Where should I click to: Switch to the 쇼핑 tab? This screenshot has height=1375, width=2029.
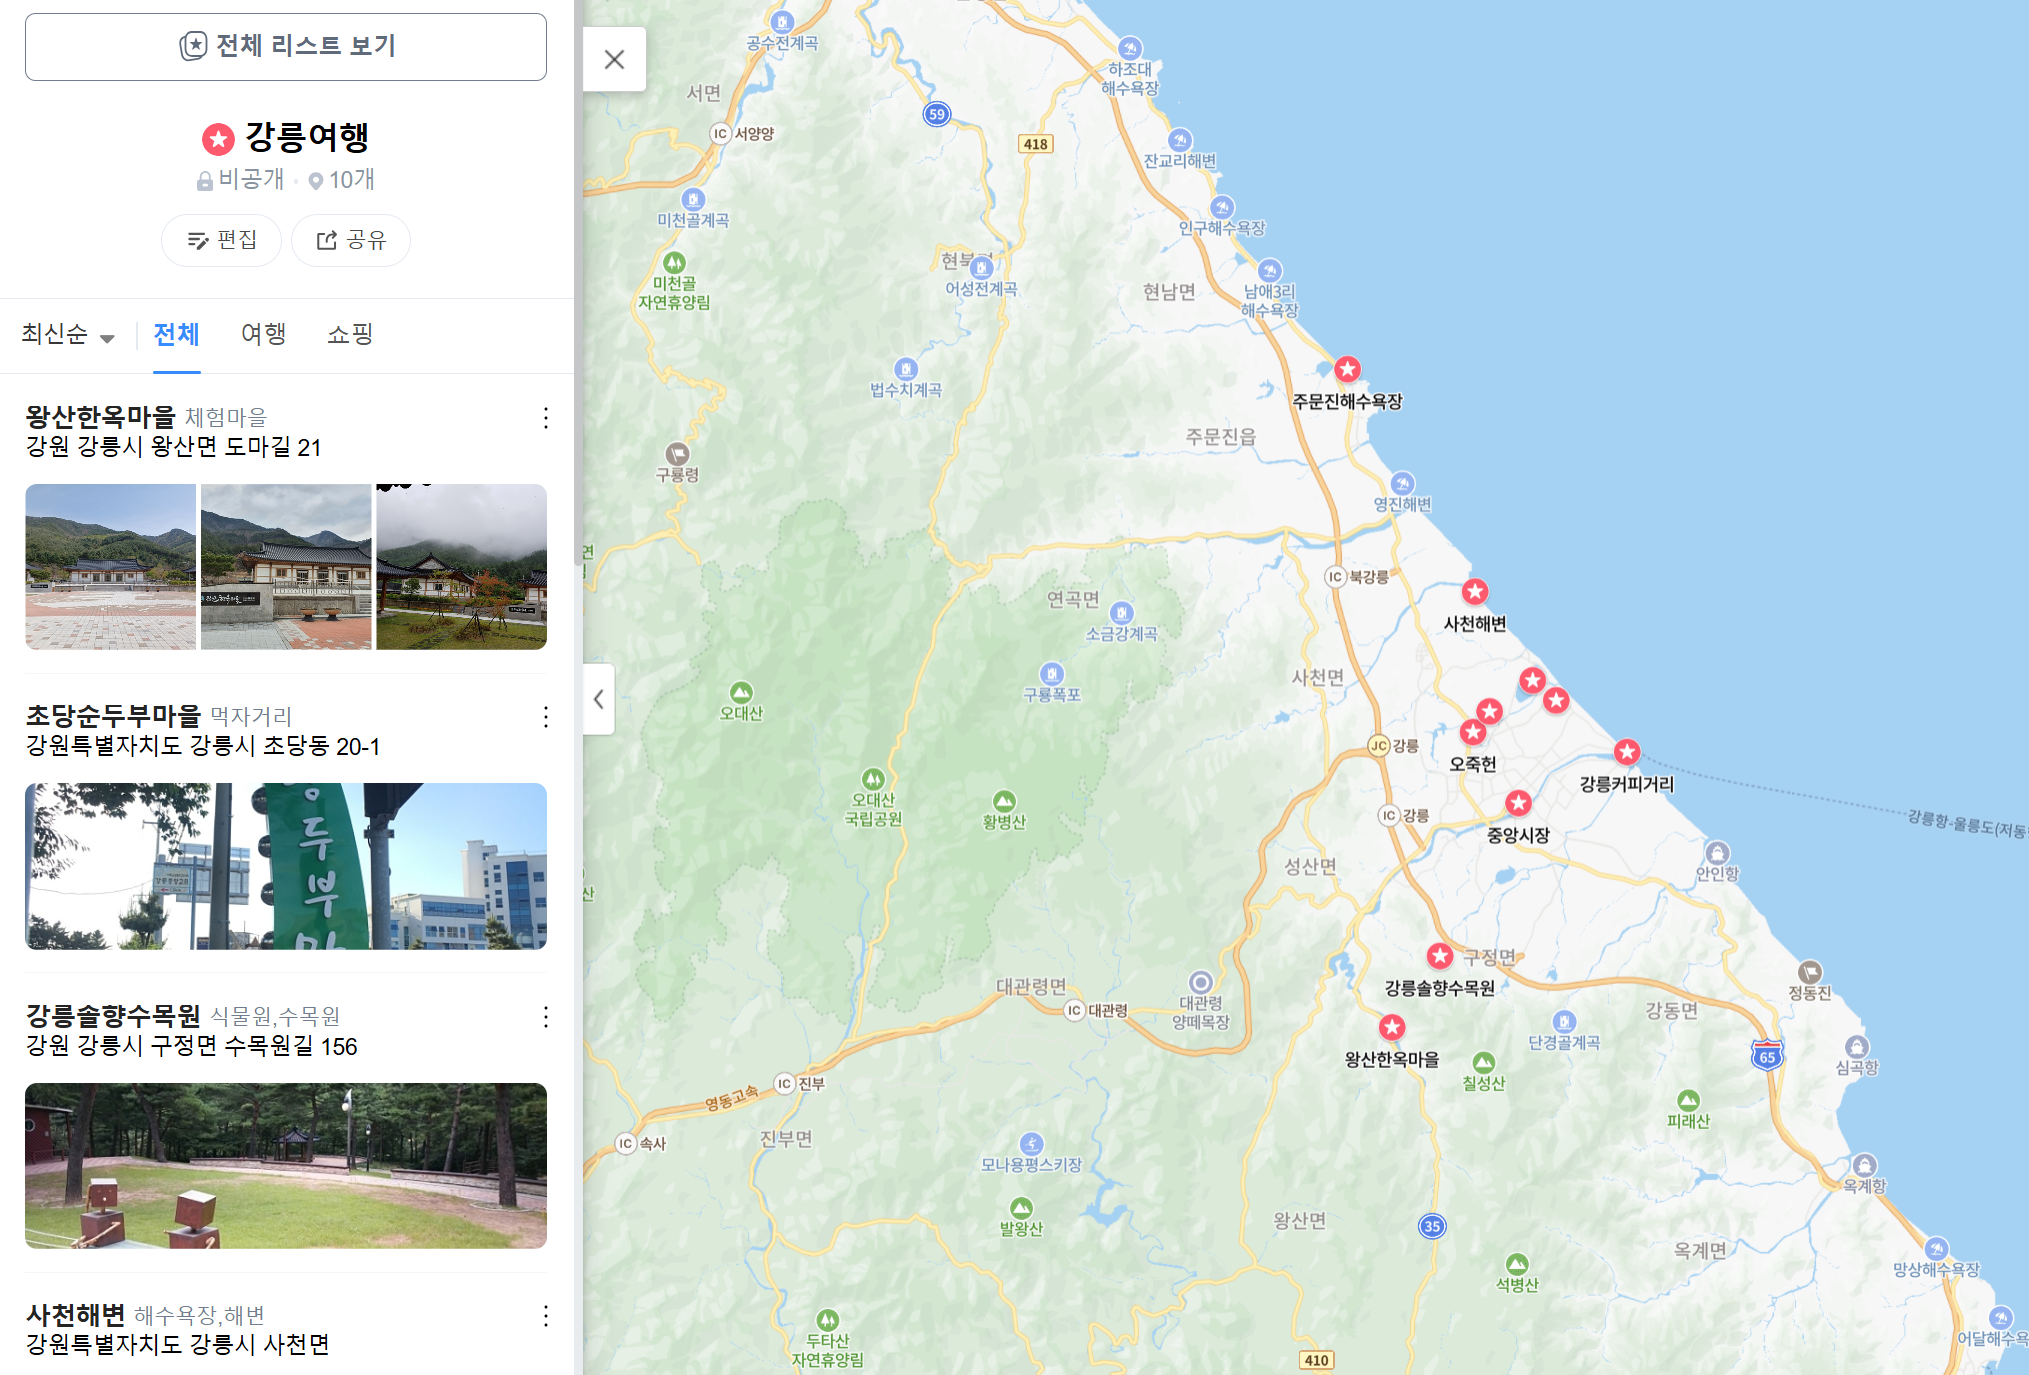(x=350, y=334)
